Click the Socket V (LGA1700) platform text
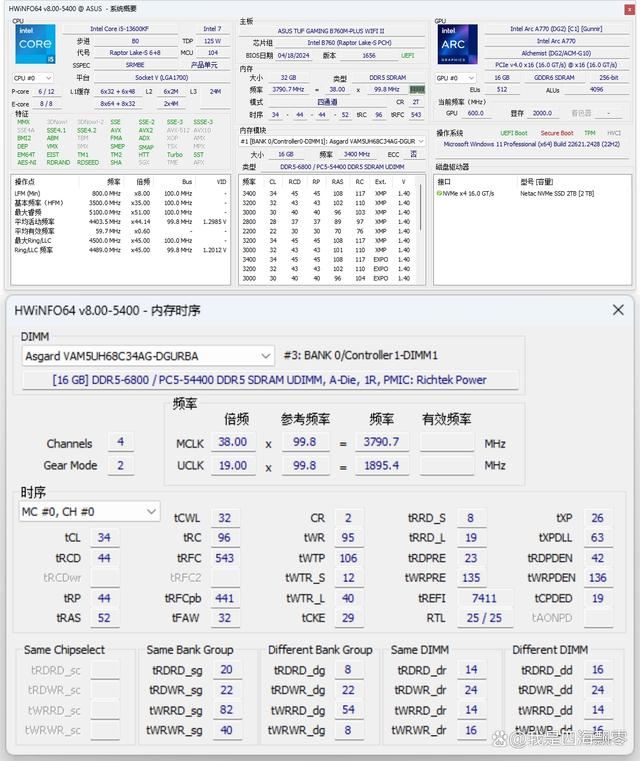 point(162,78)
